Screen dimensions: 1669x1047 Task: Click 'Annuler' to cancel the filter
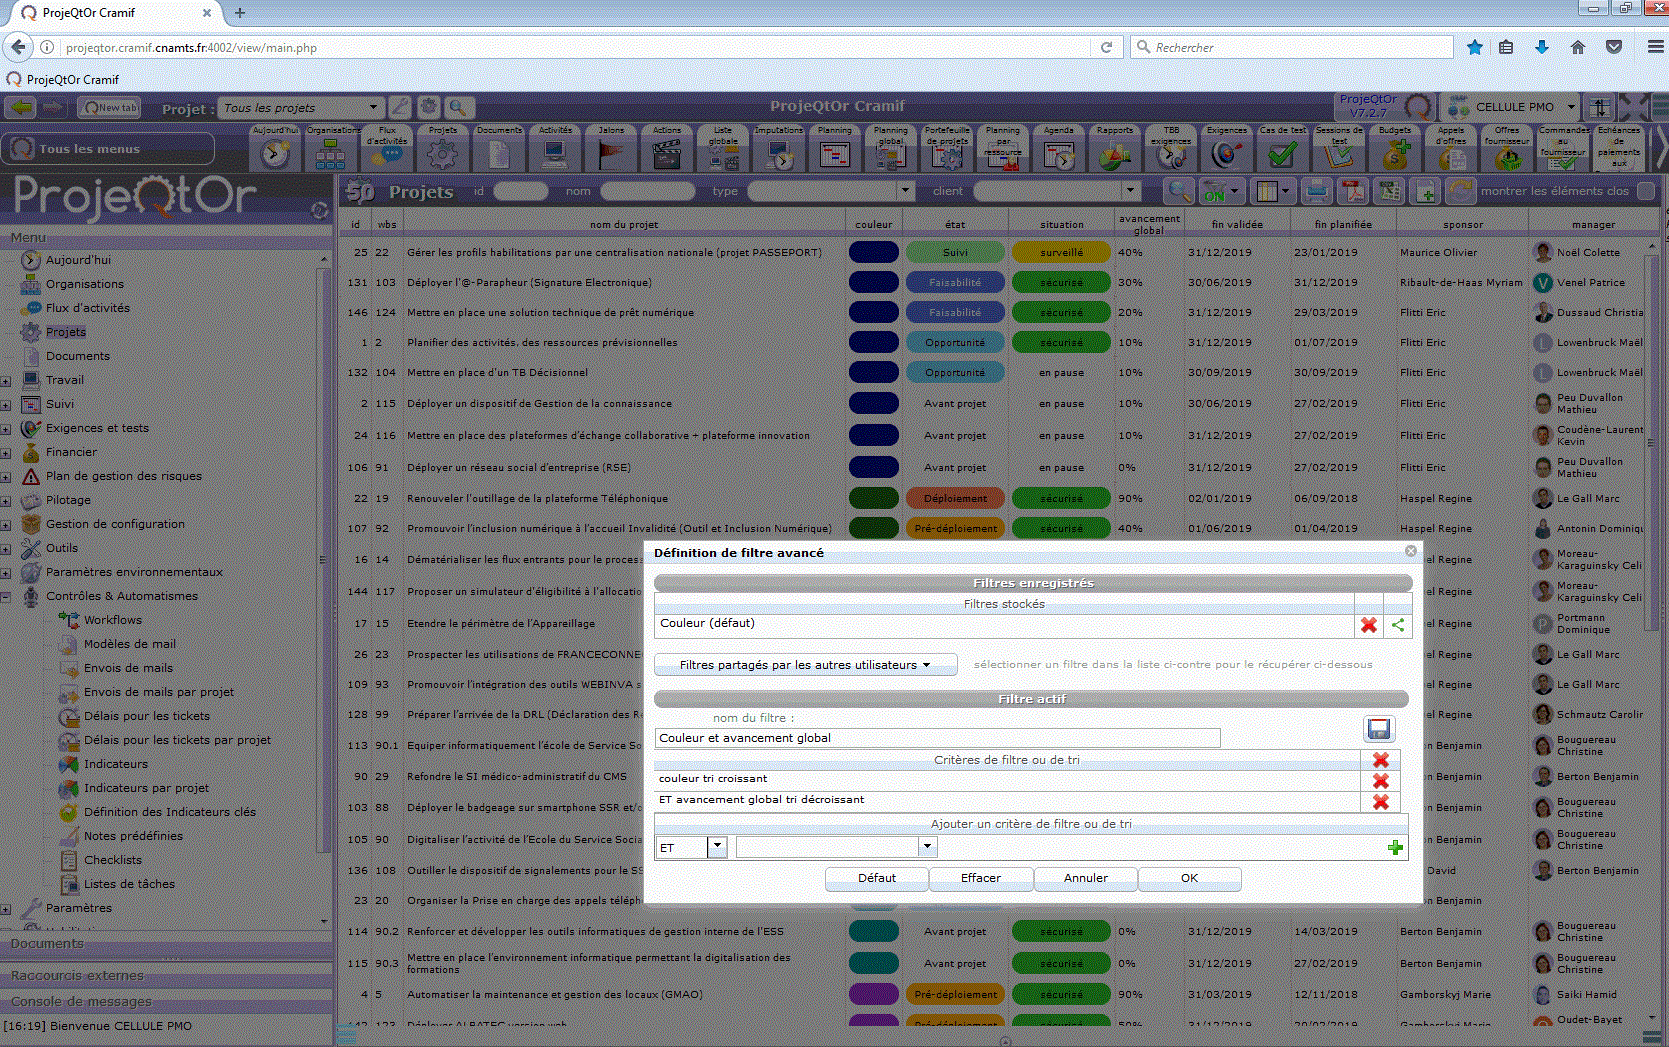coord(1085,878)
